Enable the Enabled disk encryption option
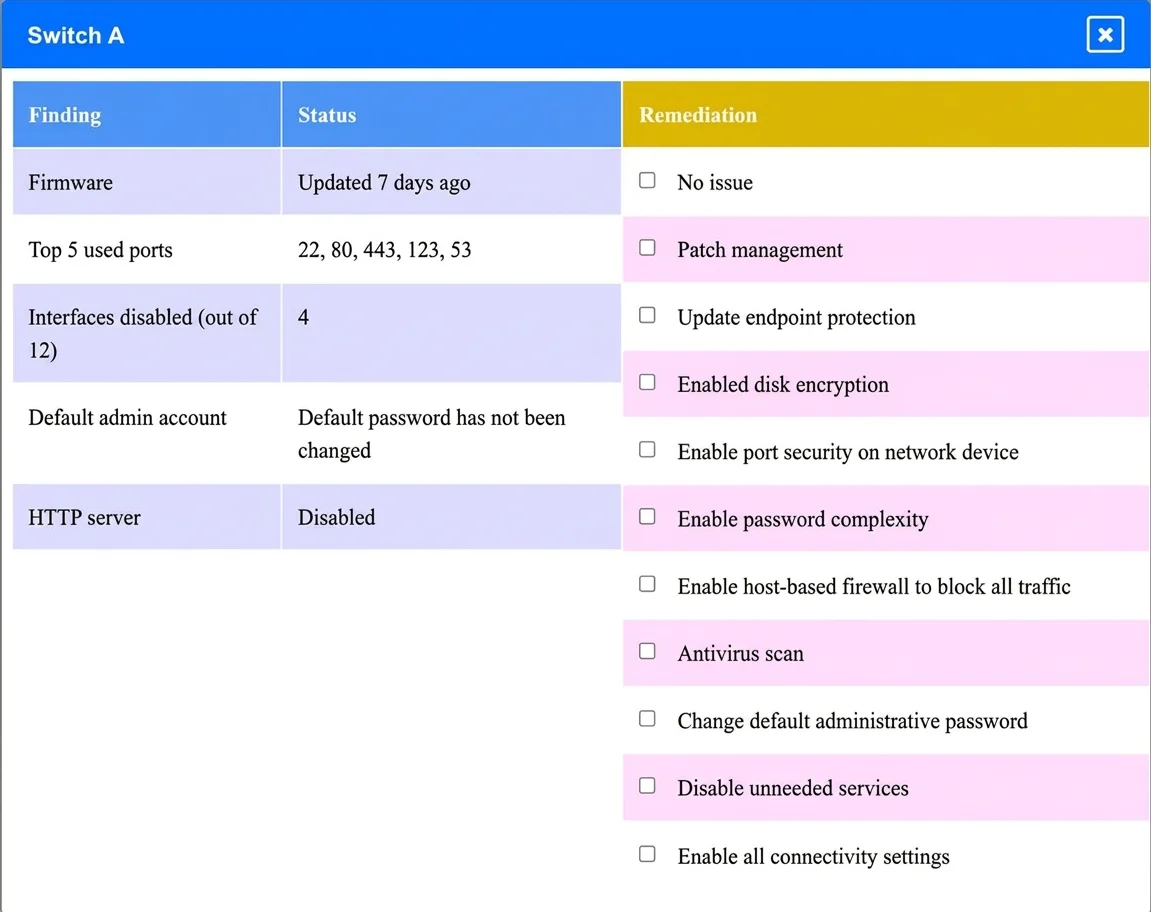 [x=647, y=383]
